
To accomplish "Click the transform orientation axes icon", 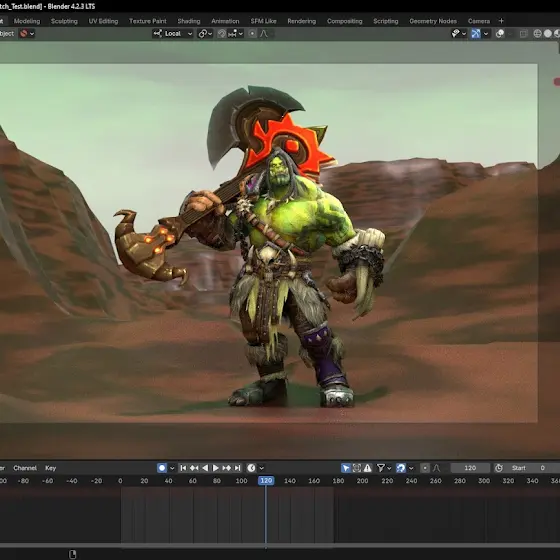I will tap(158, 34).
